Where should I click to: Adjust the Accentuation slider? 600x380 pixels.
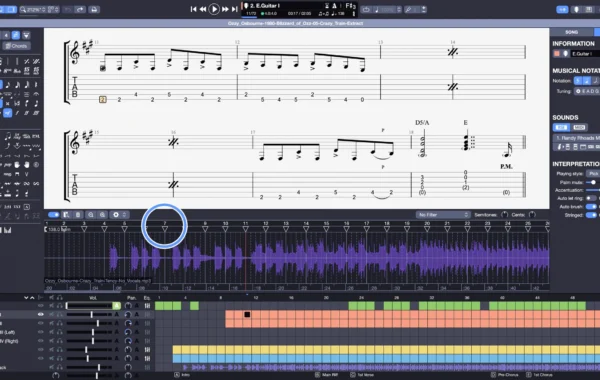click(x=593, y=190)
